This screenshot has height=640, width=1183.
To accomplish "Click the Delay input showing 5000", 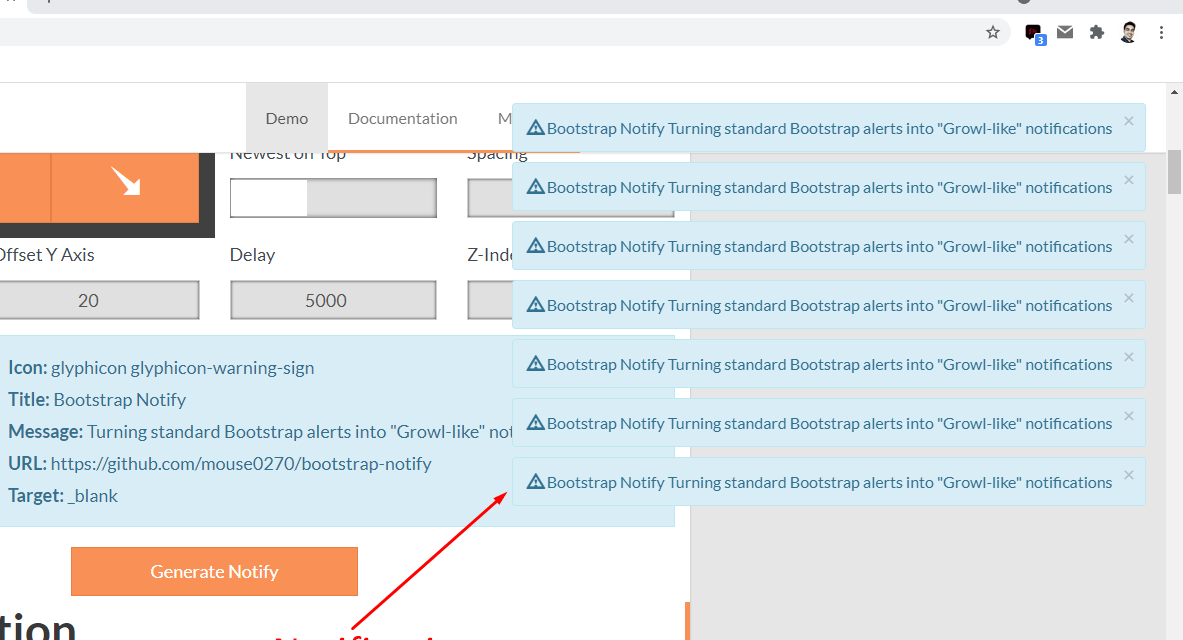I will (333, 300).
